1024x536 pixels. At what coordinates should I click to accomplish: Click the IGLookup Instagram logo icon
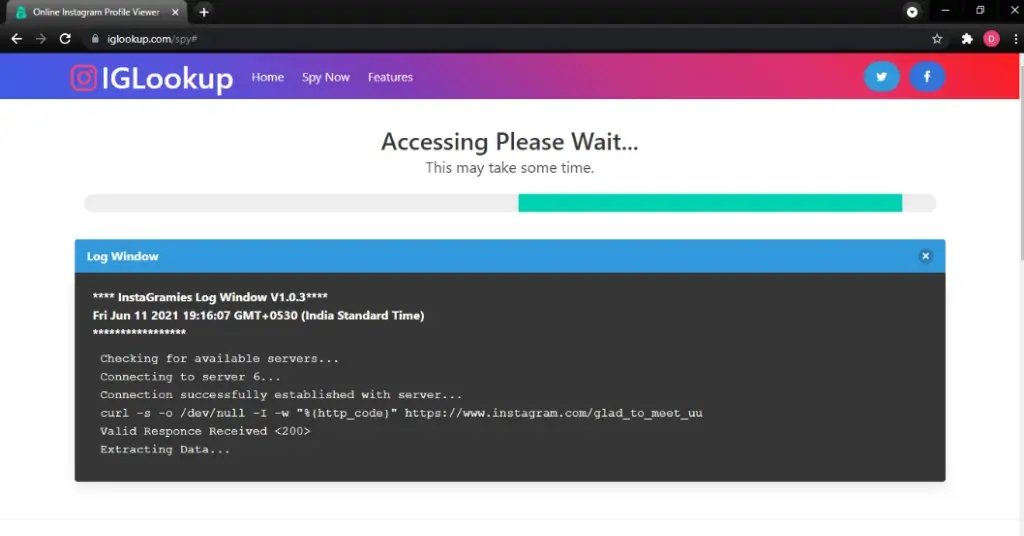click(84, 78)
